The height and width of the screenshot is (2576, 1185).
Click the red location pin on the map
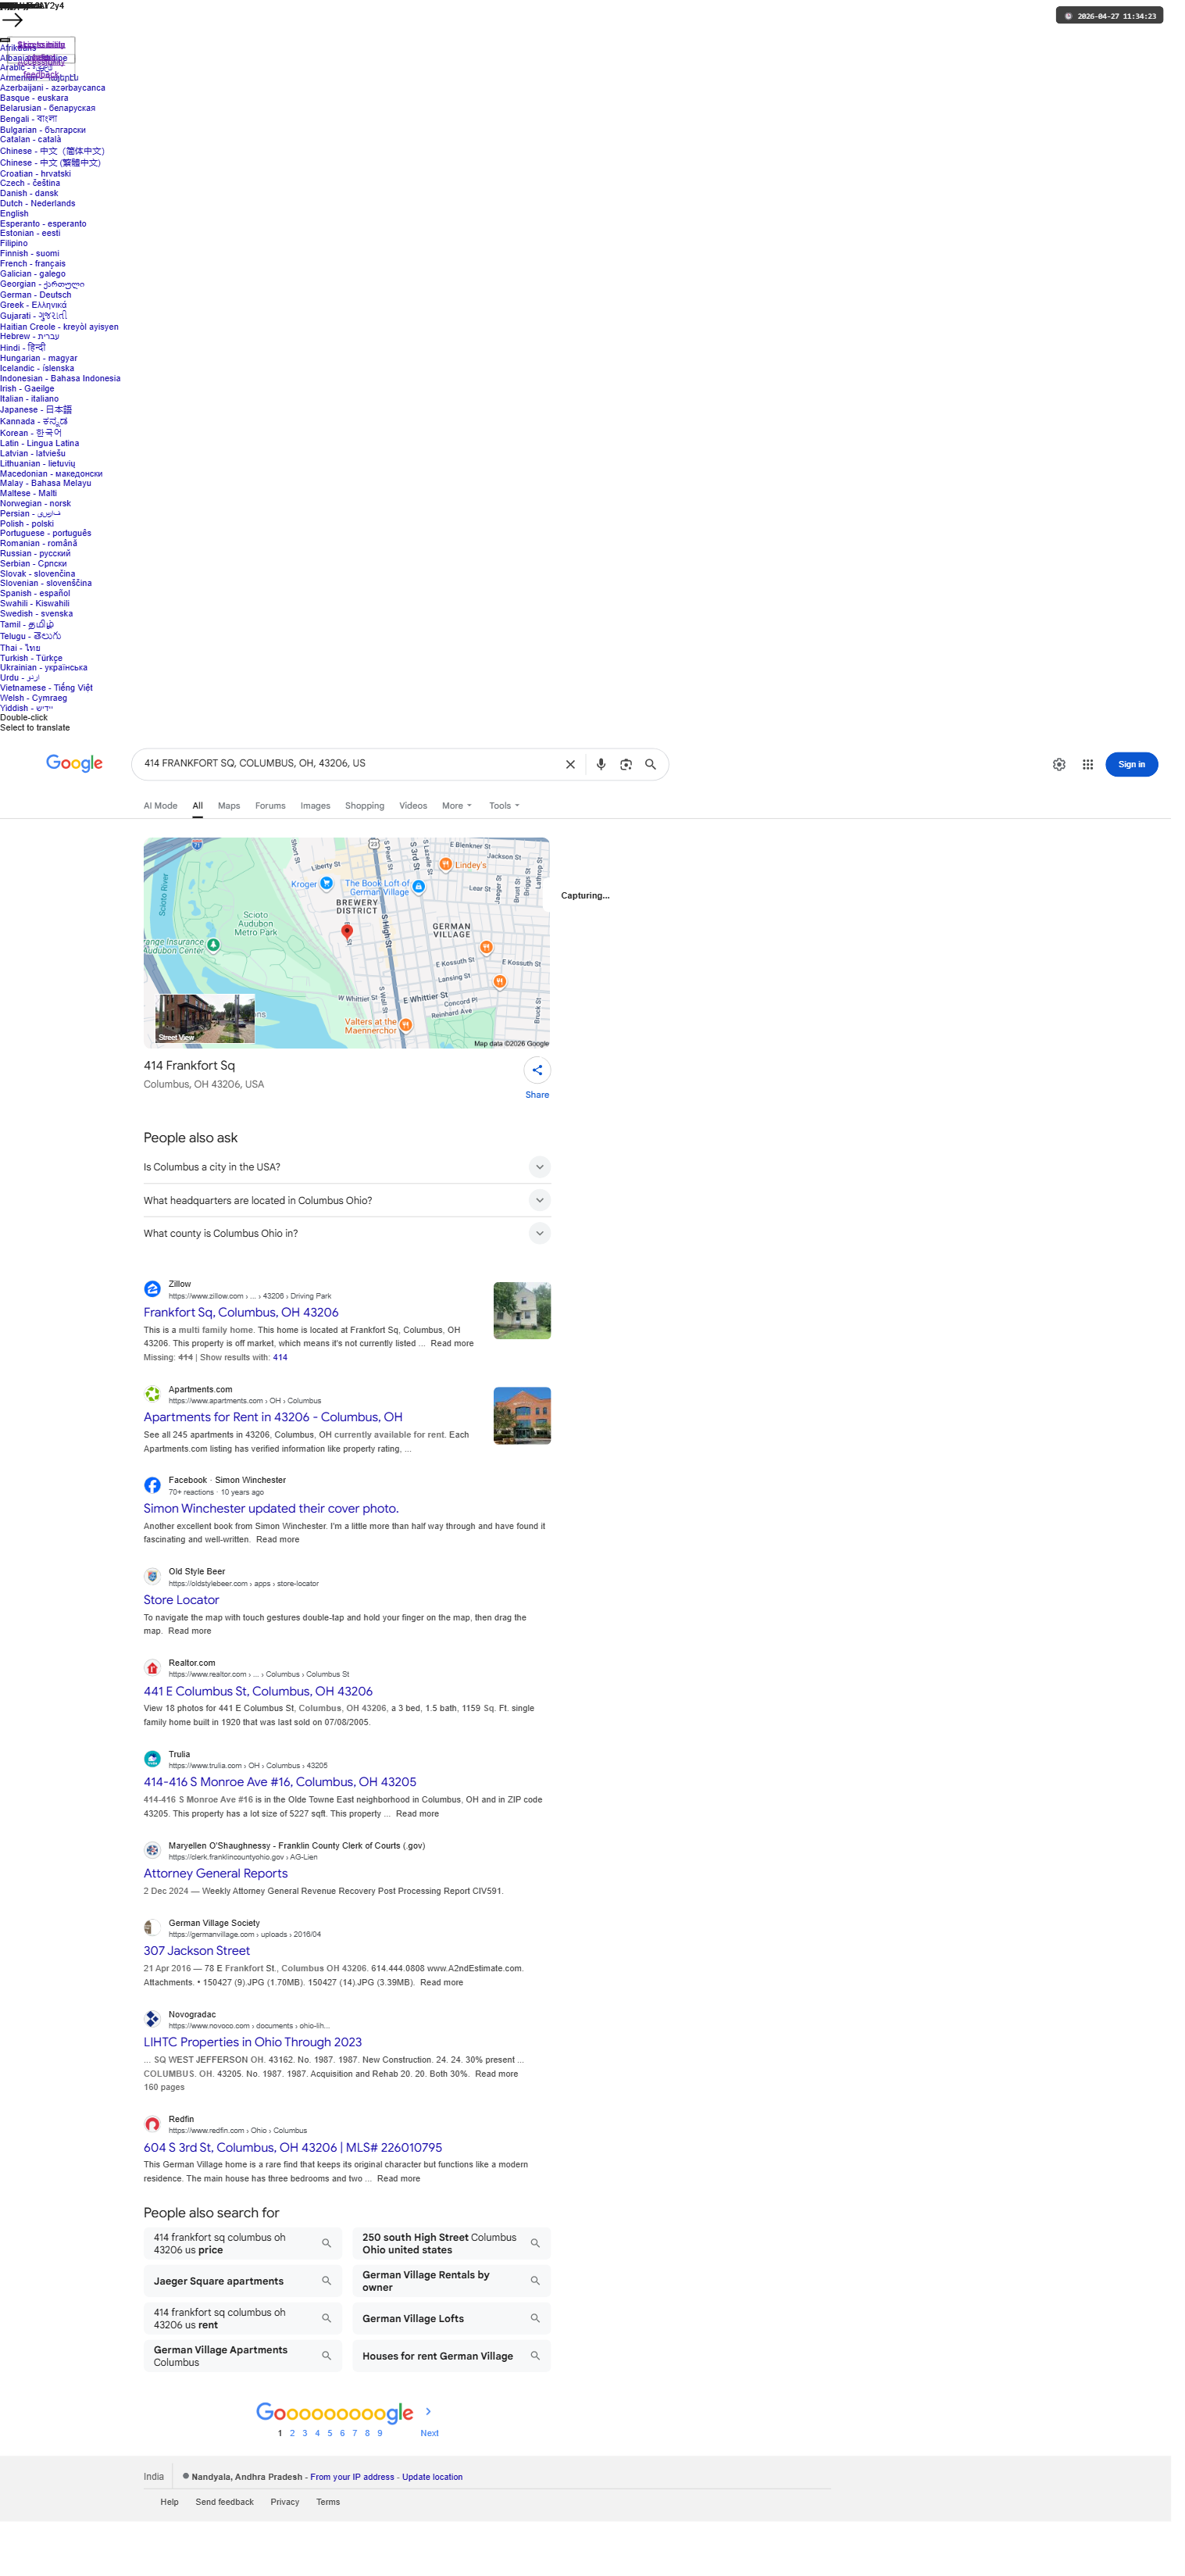[347, 932]
